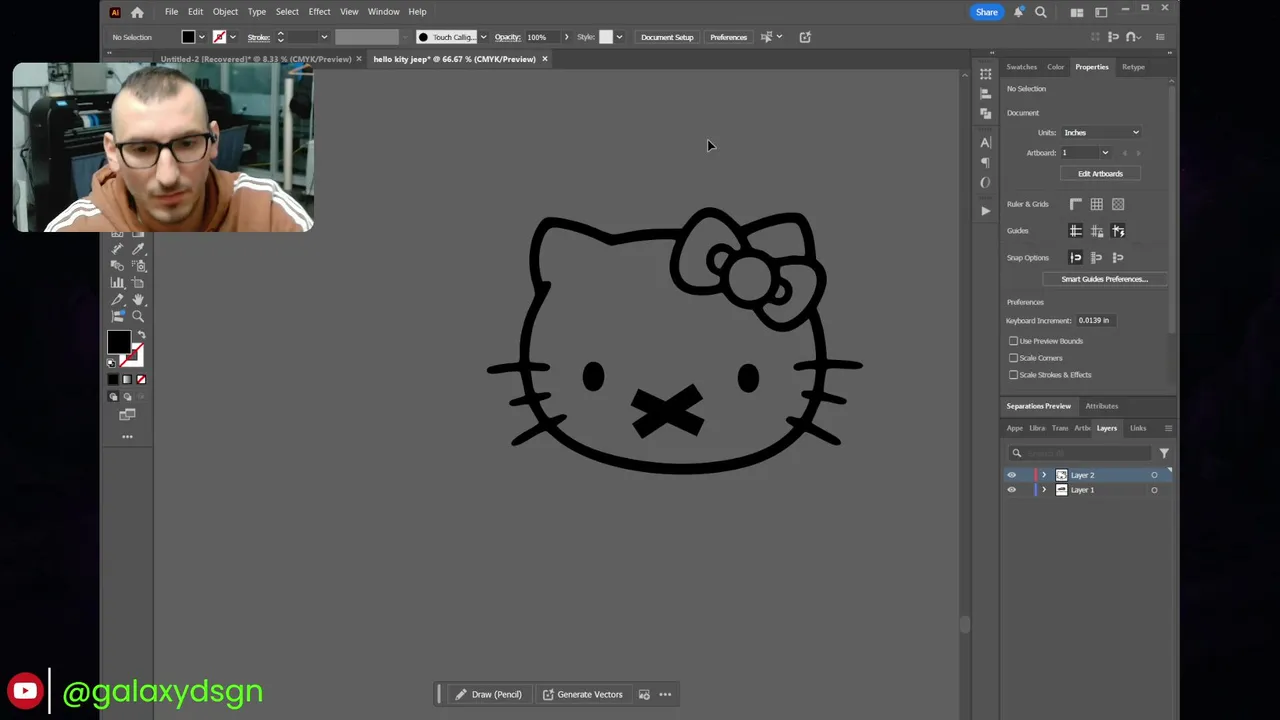This screenshot has height=720, width=1280.
Task: Enable Scale Strokes & Effects checkbox
Action: pyautogui.click(x=1013, y=375)
